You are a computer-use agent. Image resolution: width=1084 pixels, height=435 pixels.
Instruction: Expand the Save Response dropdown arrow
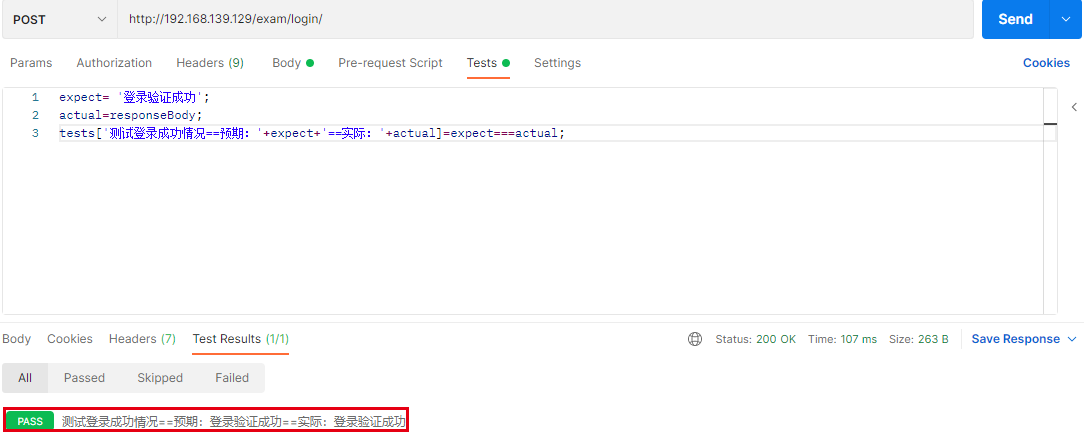[x=1072, y=339]
